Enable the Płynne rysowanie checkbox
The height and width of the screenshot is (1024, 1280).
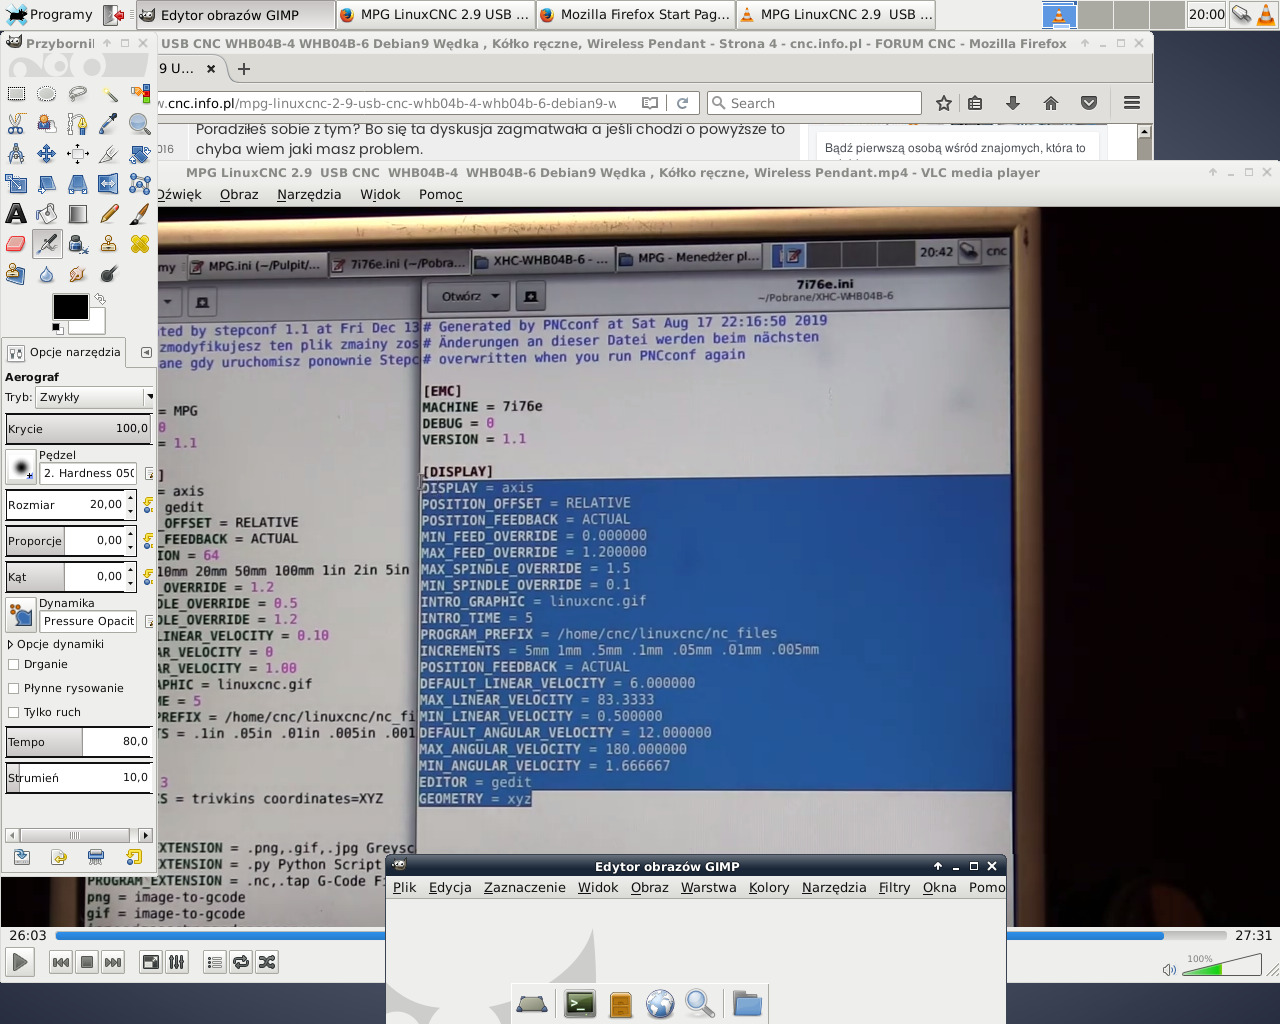pos(14,688)
